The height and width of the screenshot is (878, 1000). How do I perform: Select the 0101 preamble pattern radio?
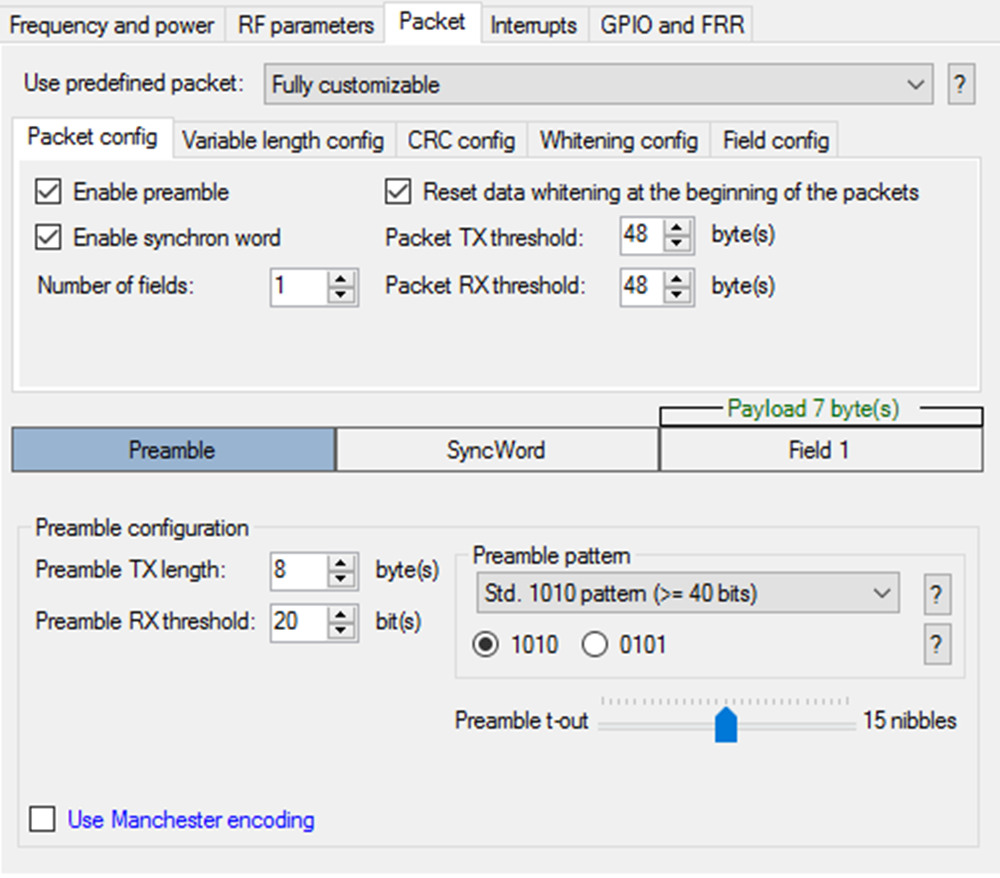click(595, 645)
